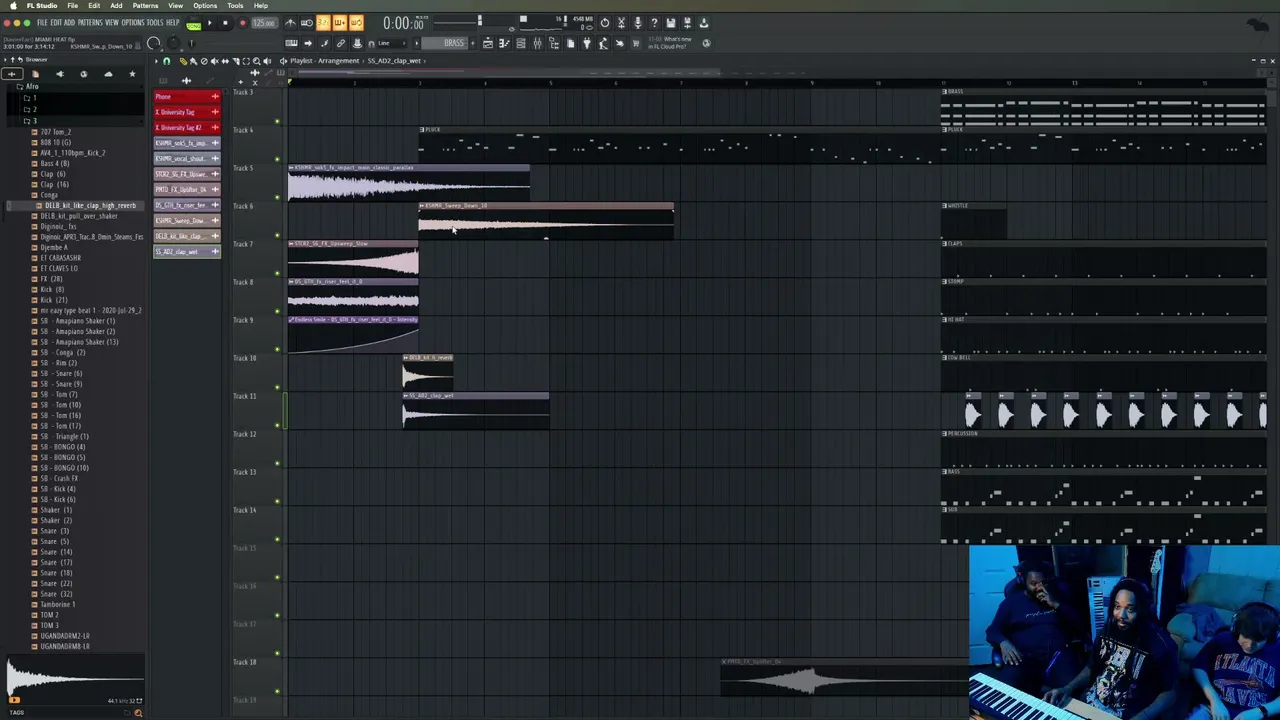Click the question mark help icon
The width and height of the screenshot is (1280, 720).
[654, 23]
